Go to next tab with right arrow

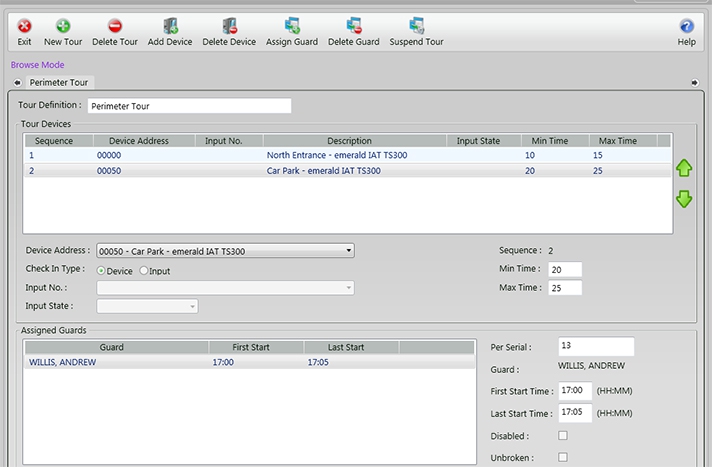click(695, 83)
